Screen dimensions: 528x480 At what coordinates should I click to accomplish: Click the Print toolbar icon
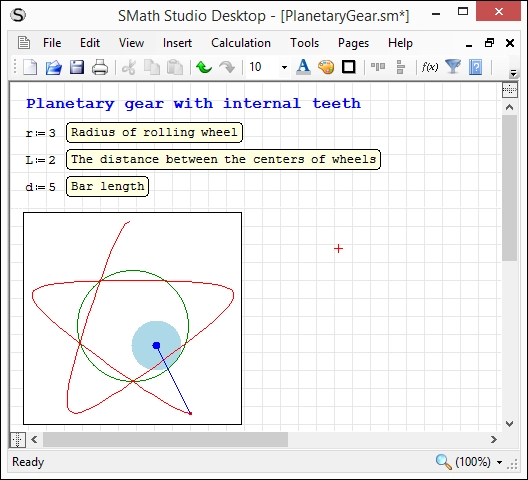100,67
